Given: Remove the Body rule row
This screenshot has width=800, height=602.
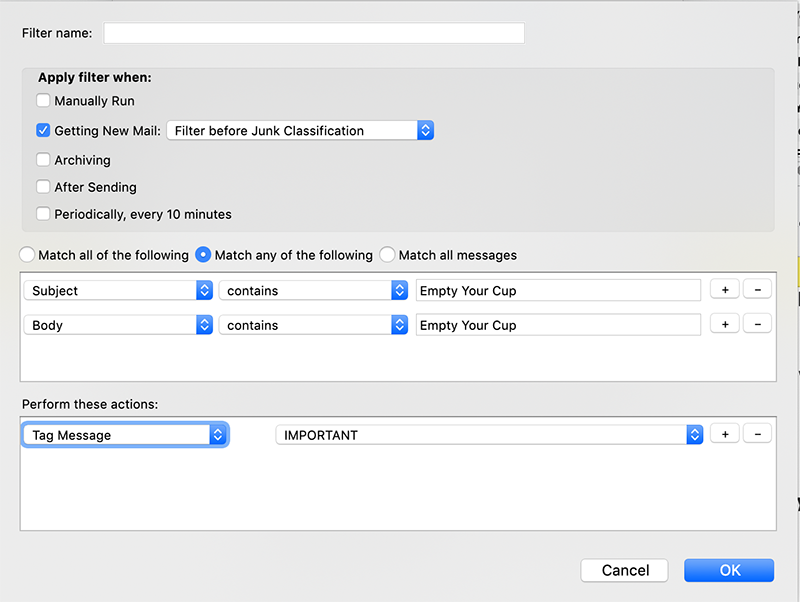Looking at the screenshot, I should pyautogui.click(x=757, y=325).
